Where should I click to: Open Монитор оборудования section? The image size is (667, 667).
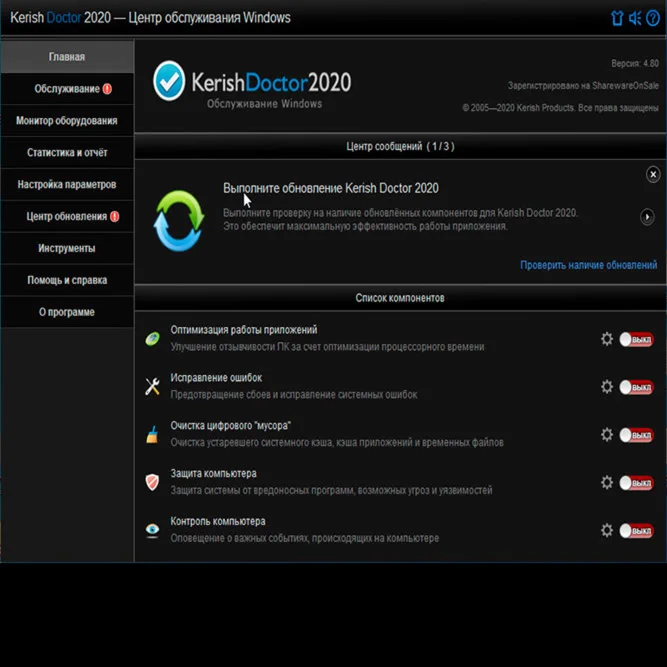[67, 121]
